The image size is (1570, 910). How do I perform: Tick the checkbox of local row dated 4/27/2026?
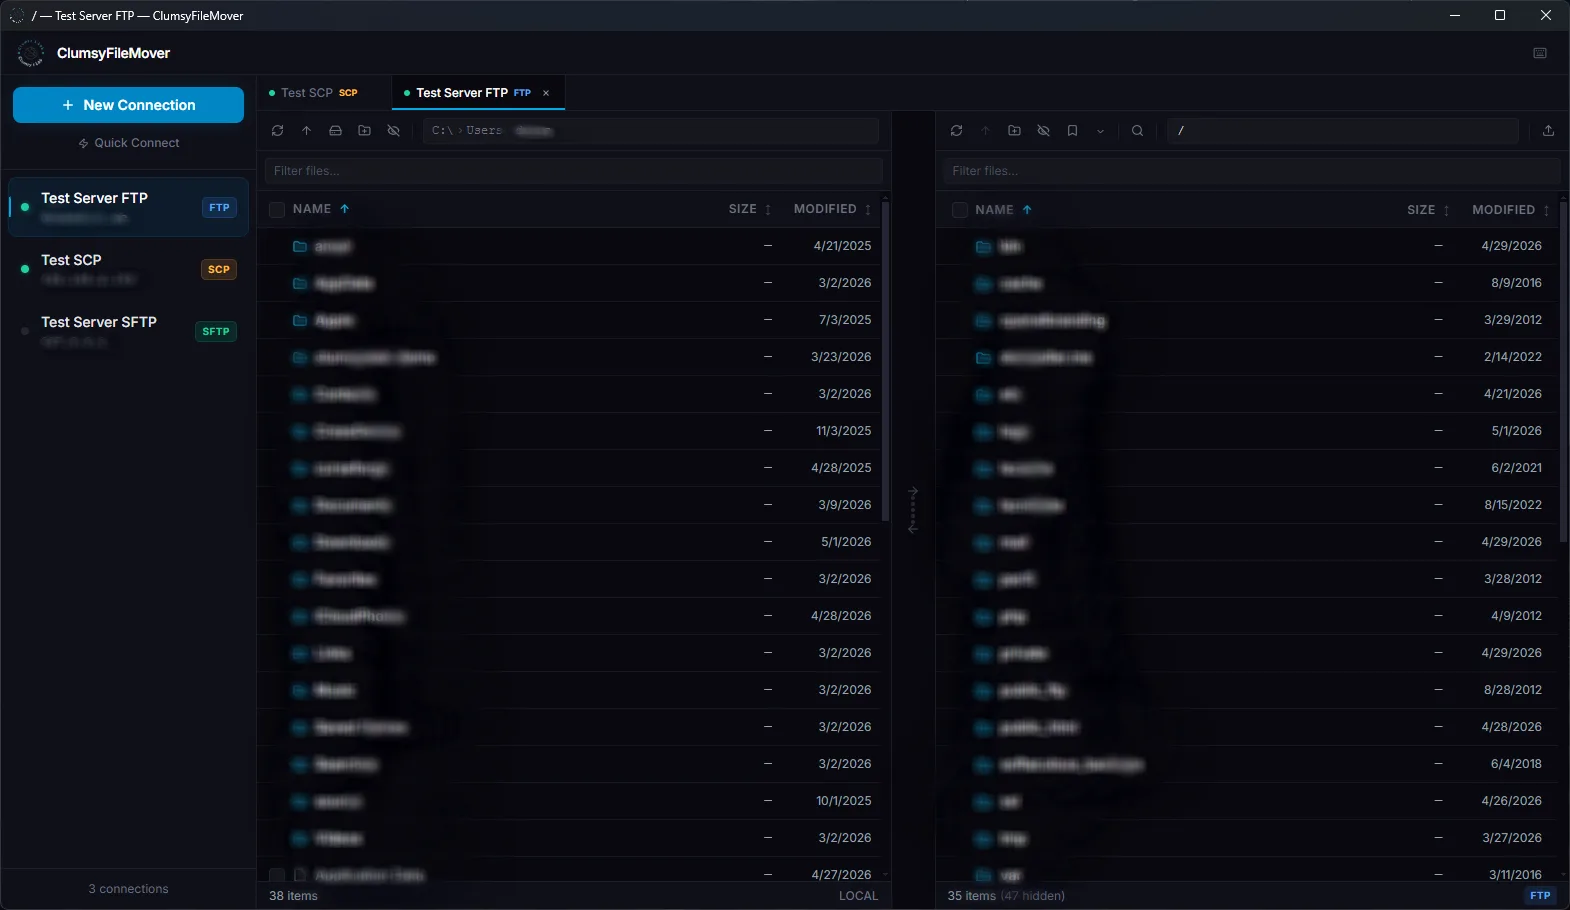[x=277, y=875]
